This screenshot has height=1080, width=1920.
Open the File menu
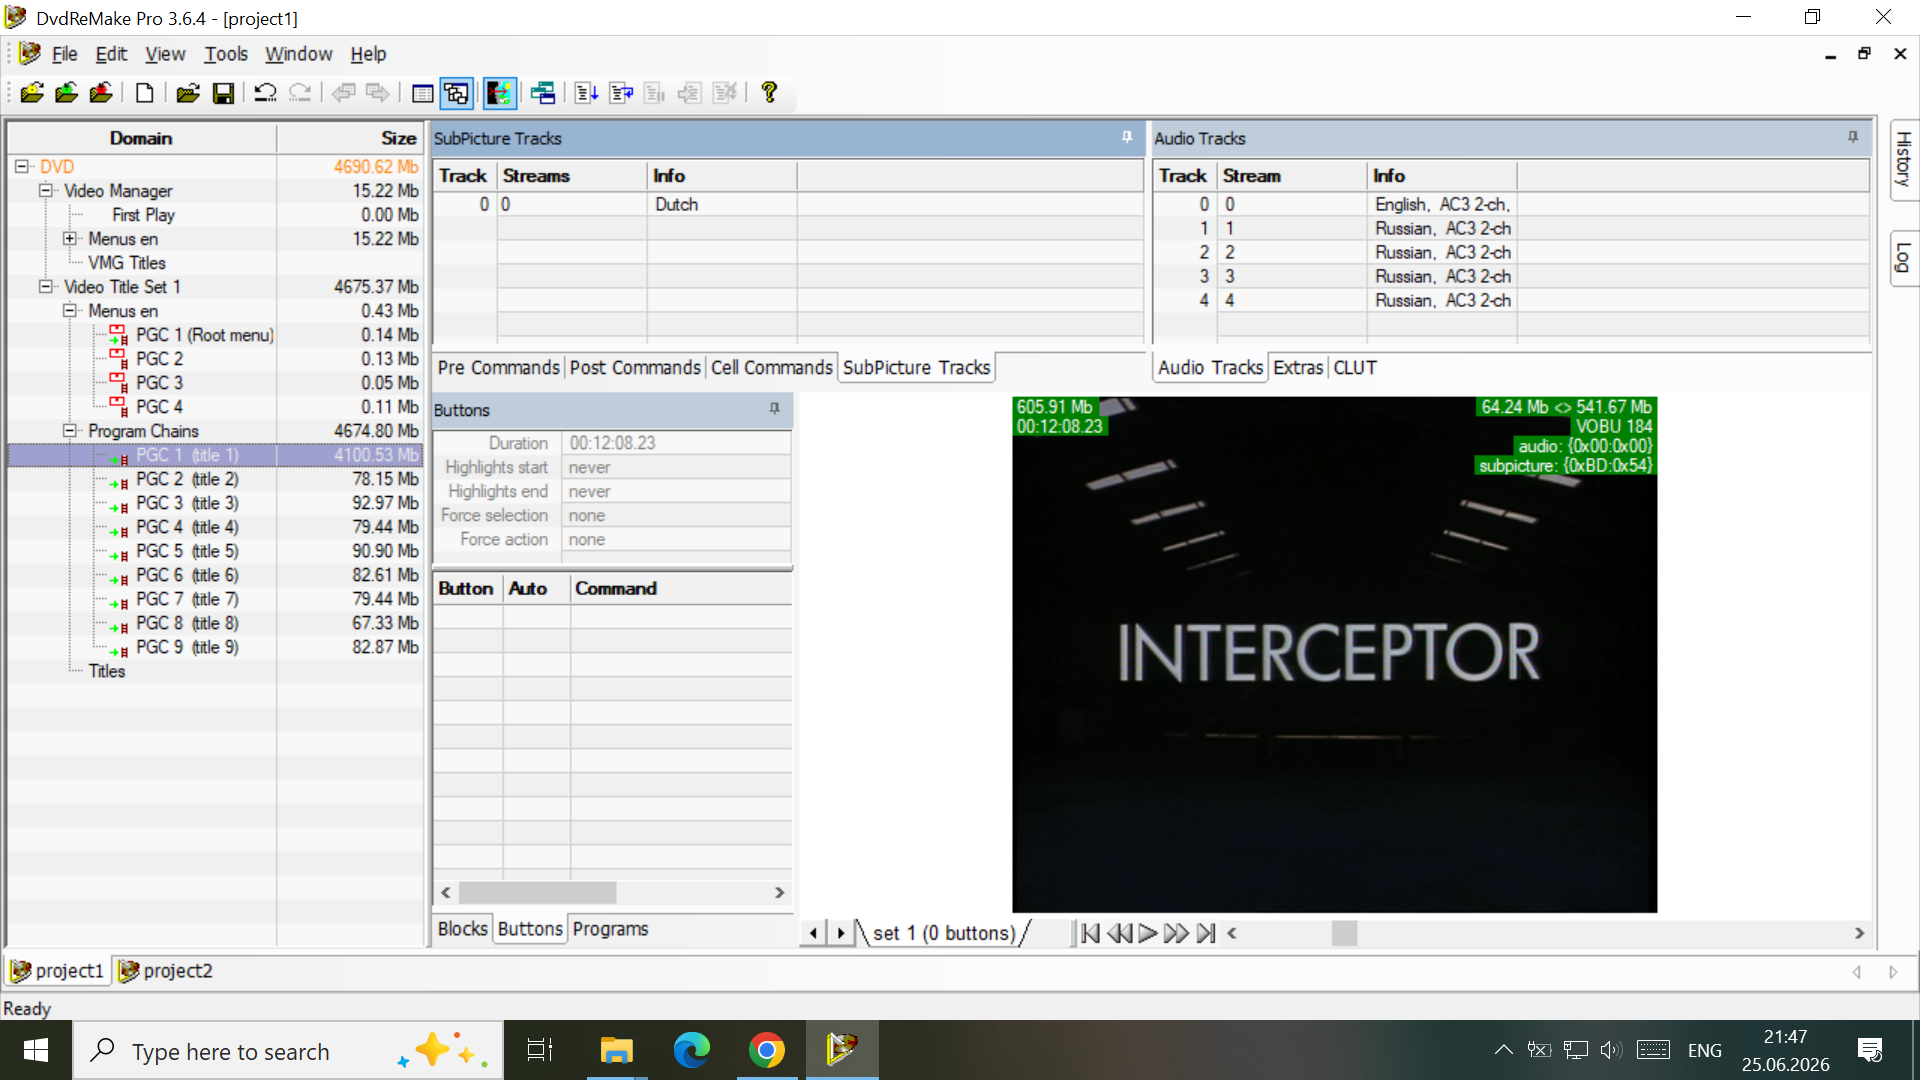[x=64, y=54]
